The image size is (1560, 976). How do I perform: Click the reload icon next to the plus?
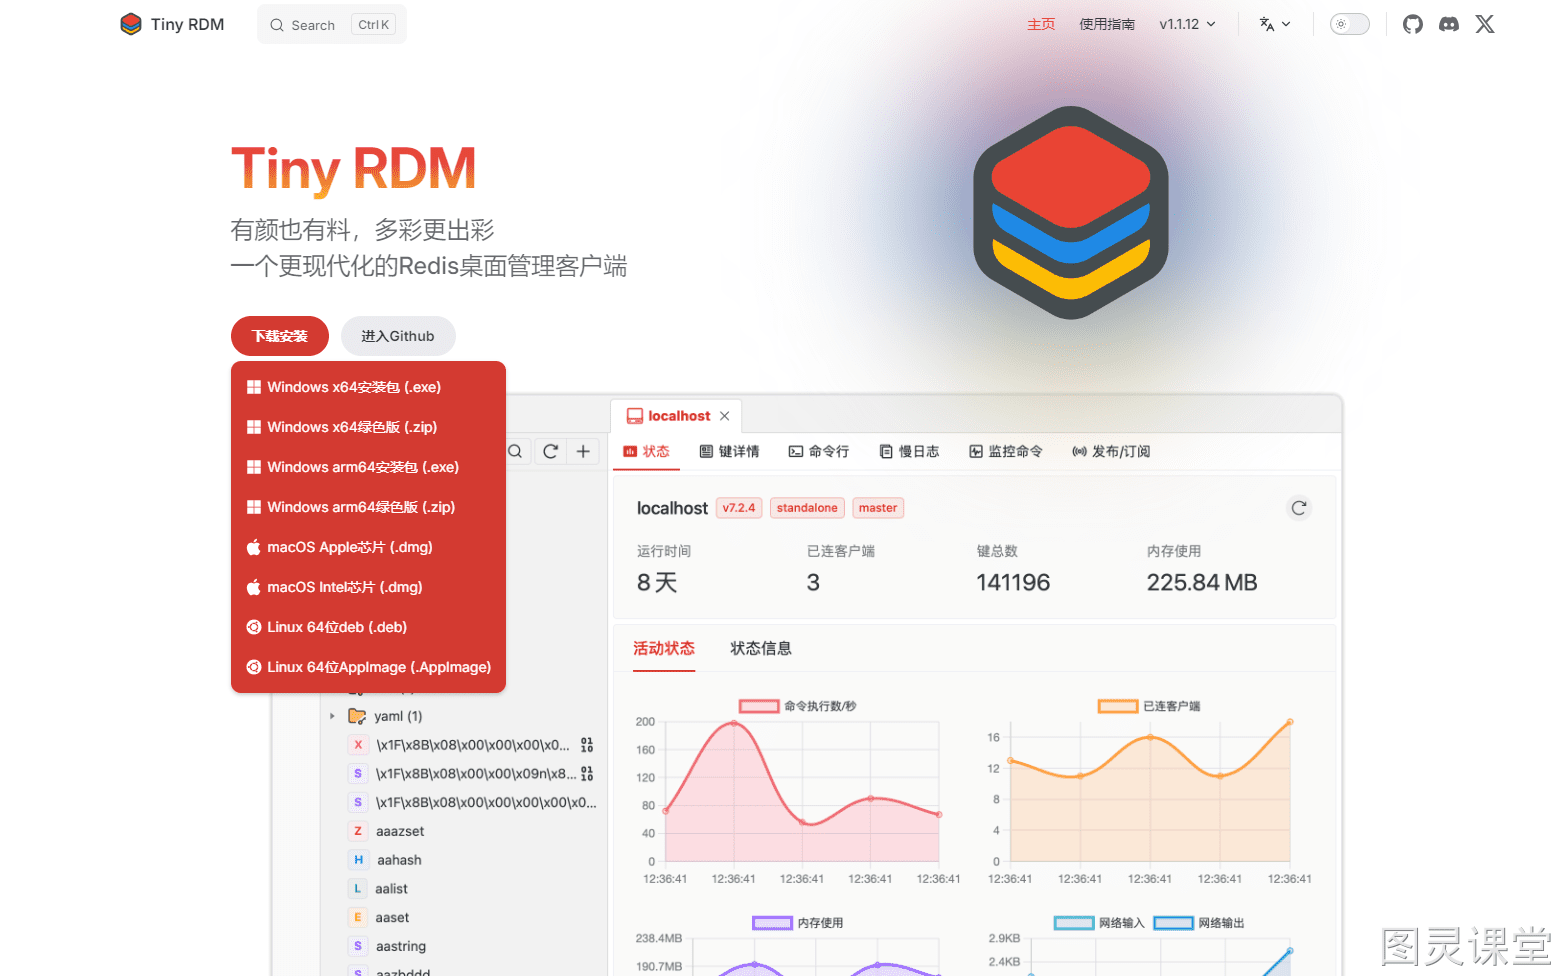point(550,452)
